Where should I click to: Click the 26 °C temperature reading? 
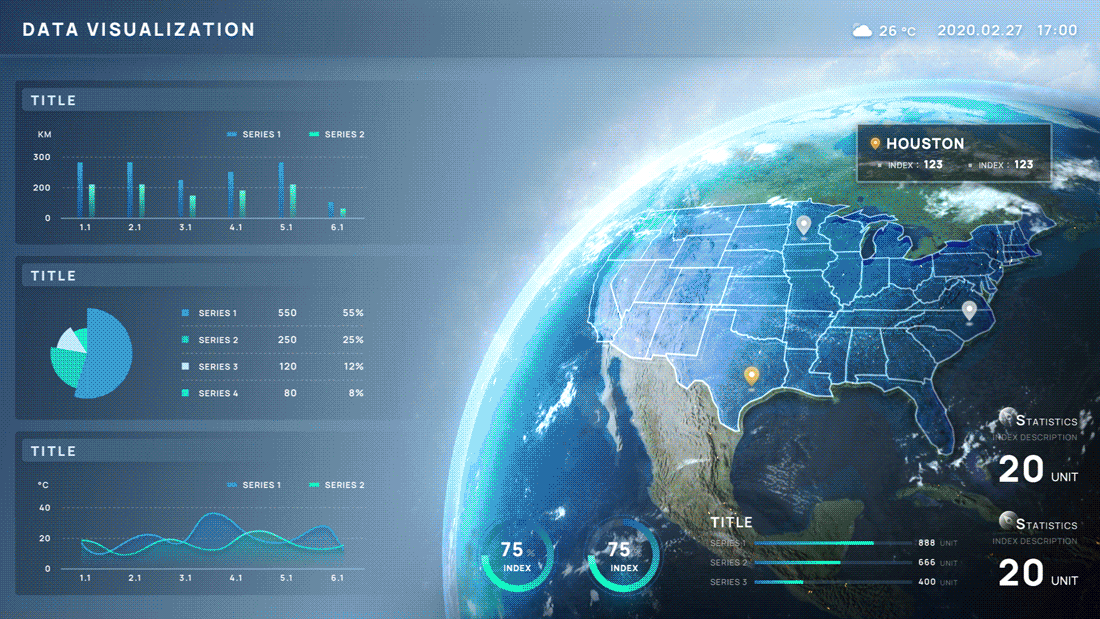tap(897, 31)
